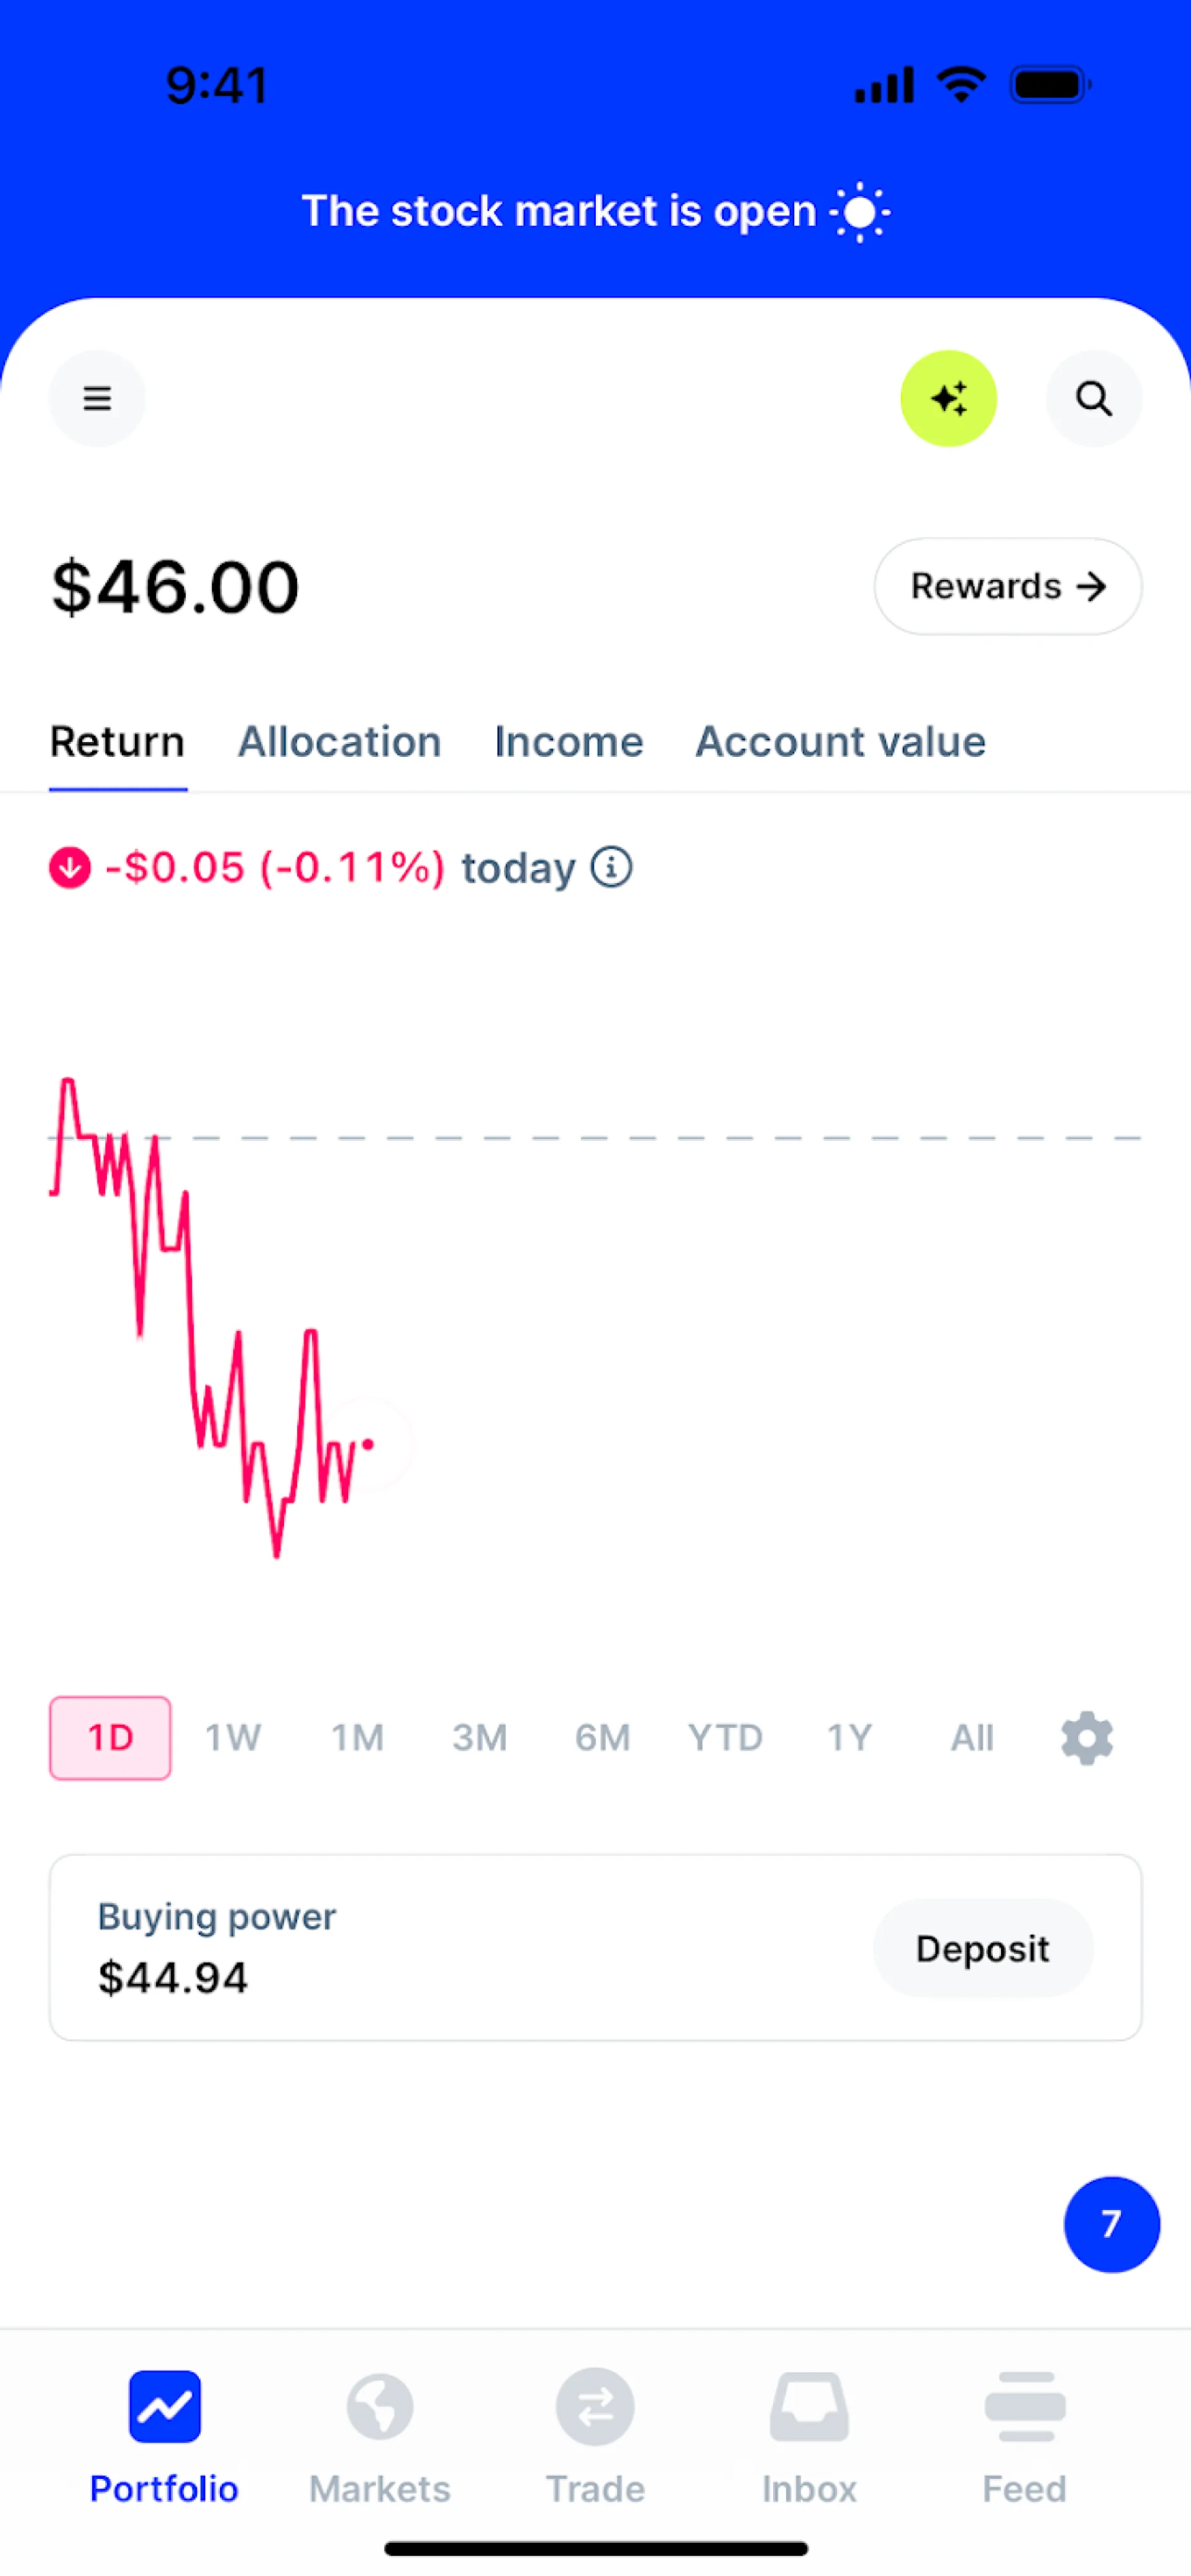The height and width of the screenshot is (2576, 1191).
Task: Open chart settings gear
Action: tap(1087, 1738)
